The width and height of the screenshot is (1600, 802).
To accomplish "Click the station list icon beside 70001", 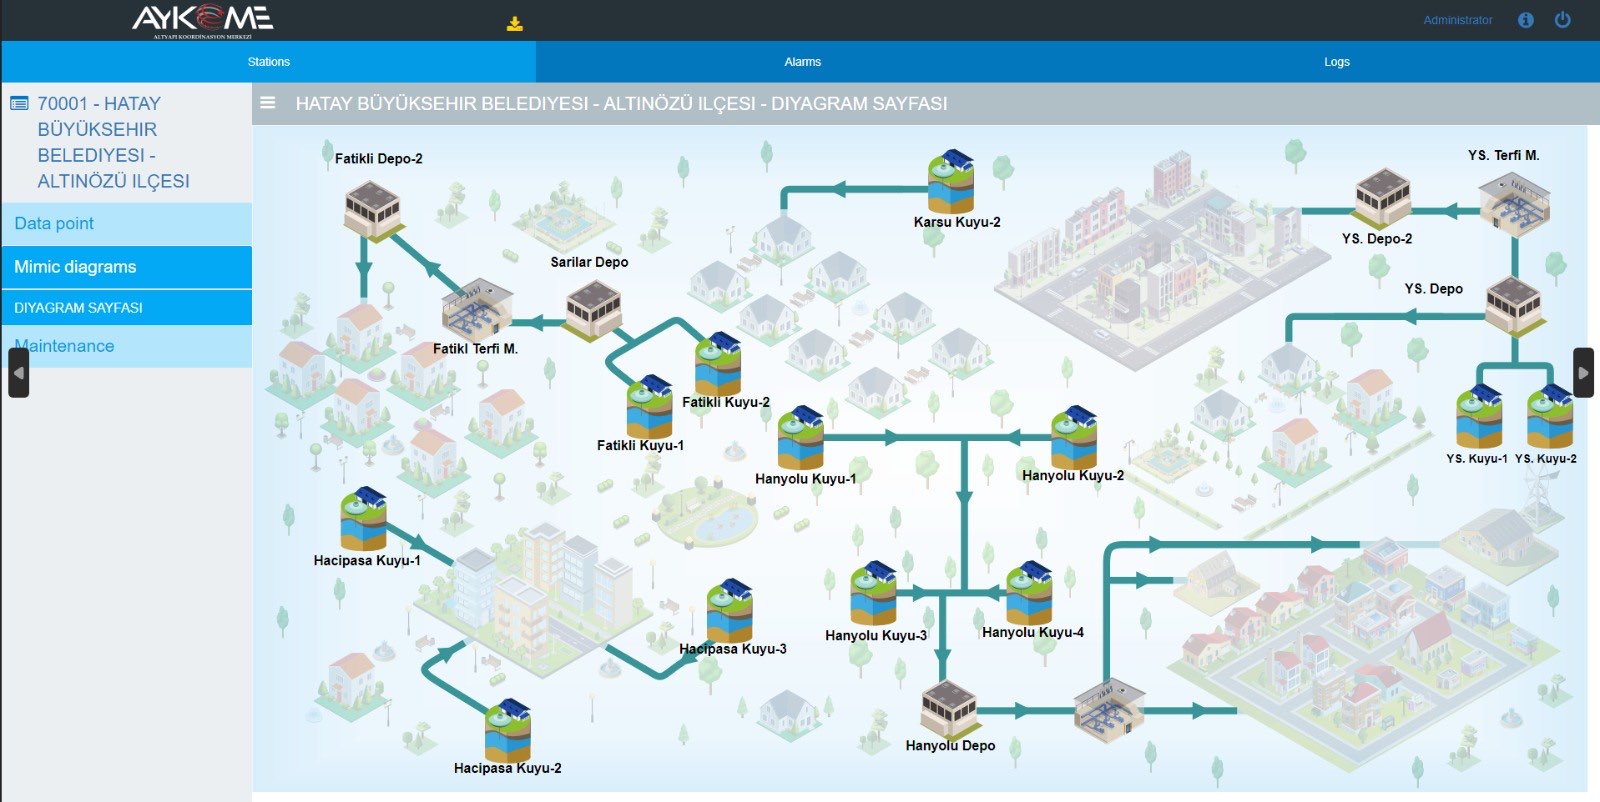I will pyautogui.click(x=19, y=103).
